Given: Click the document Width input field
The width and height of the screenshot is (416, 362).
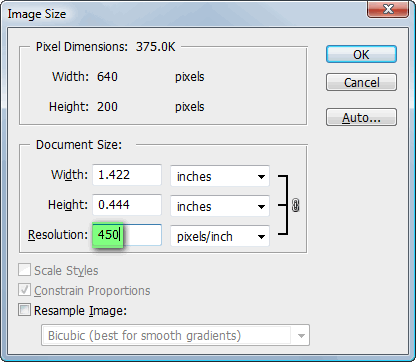Looking at the screenshot, I should [x=127, y=175].
